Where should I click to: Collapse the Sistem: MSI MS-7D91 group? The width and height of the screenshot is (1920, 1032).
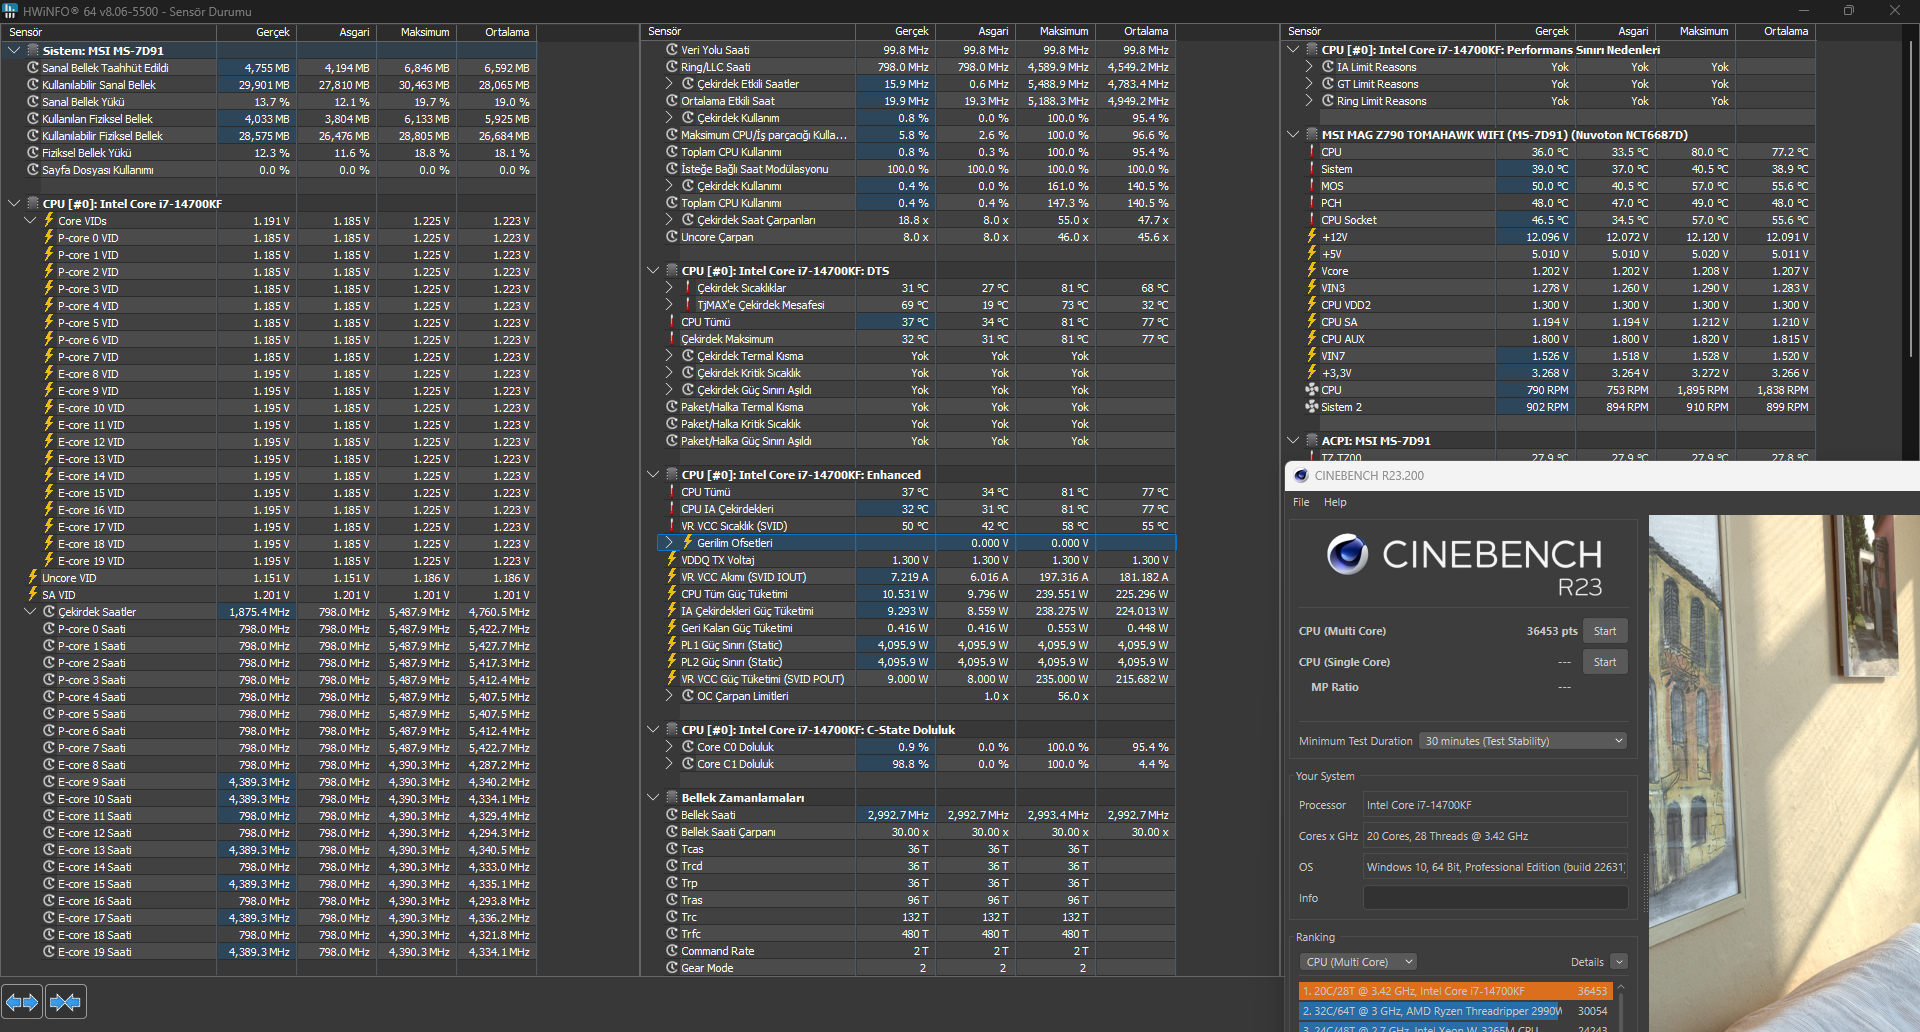pyautogui.click(x=14, y=50)
